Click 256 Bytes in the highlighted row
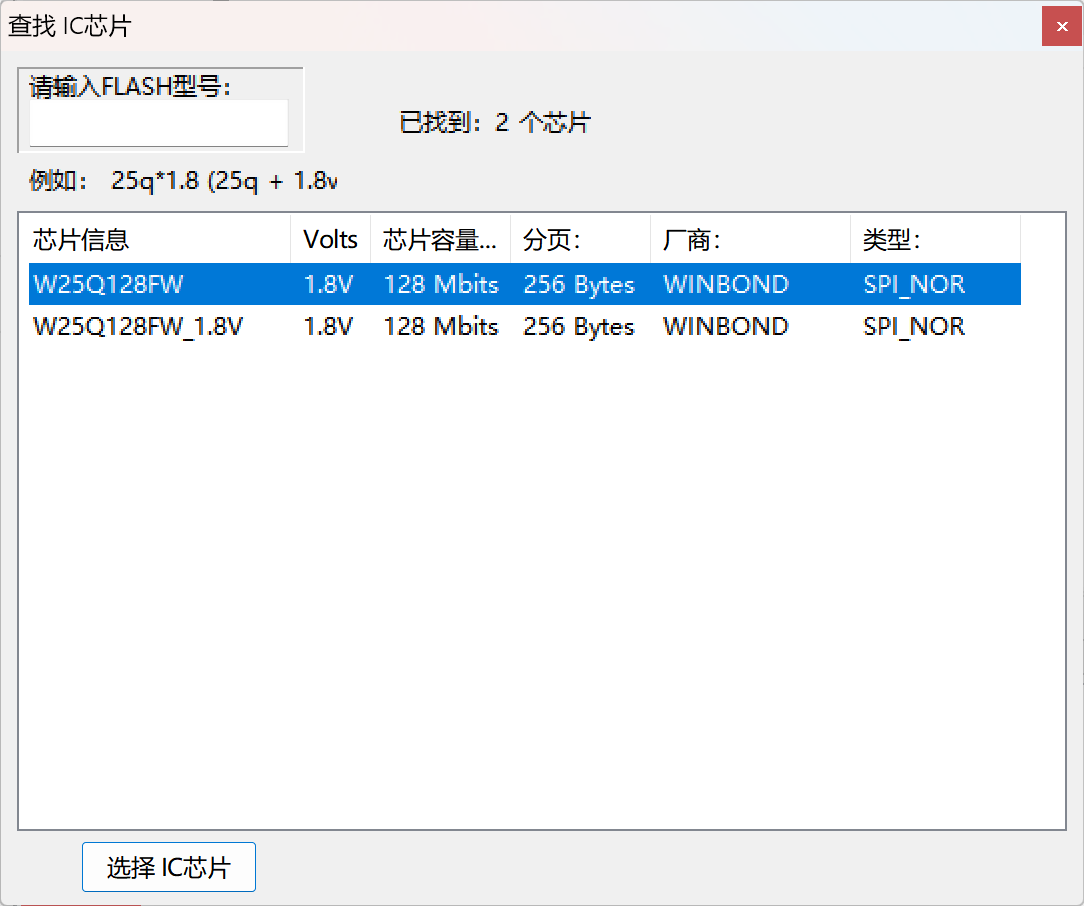This screenshot has height=906, width=1084. (578, 285)
